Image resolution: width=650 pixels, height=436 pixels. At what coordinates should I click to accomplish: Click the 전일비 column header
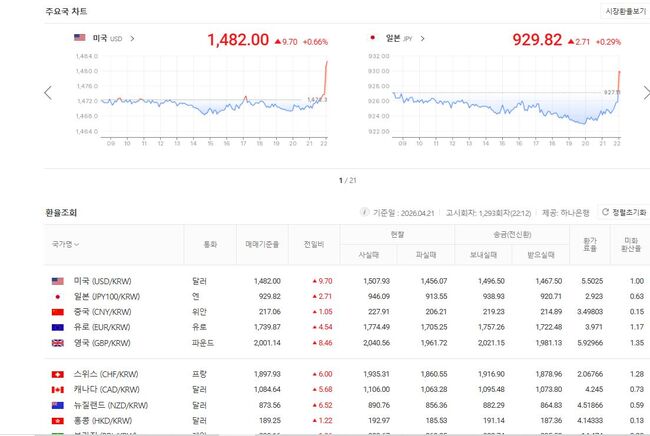coord(316,244)
